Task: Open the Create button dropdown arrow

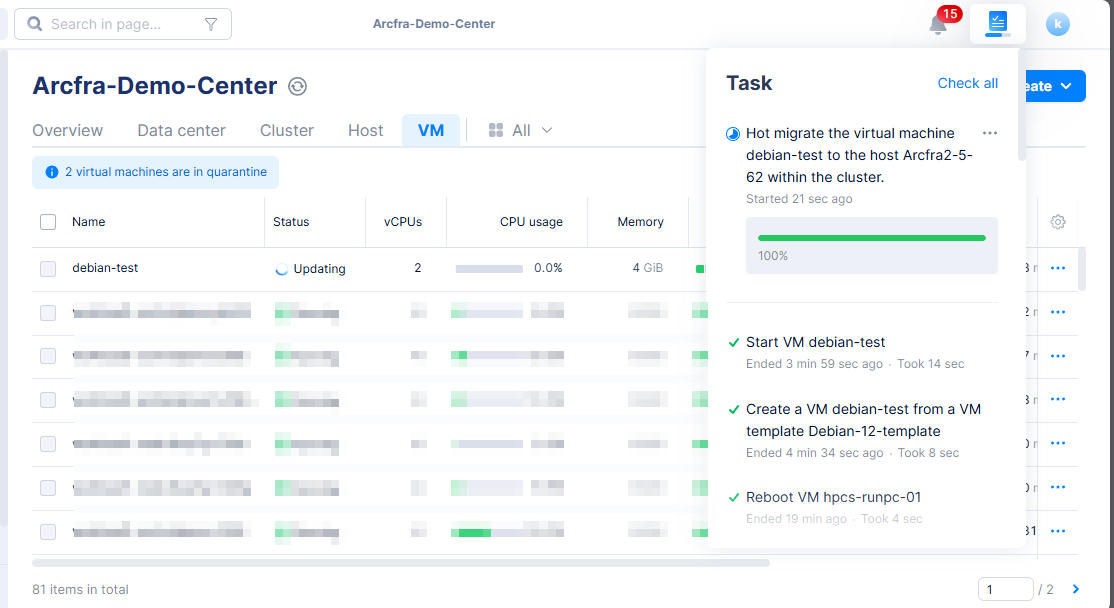Action: click(1066, 86)
